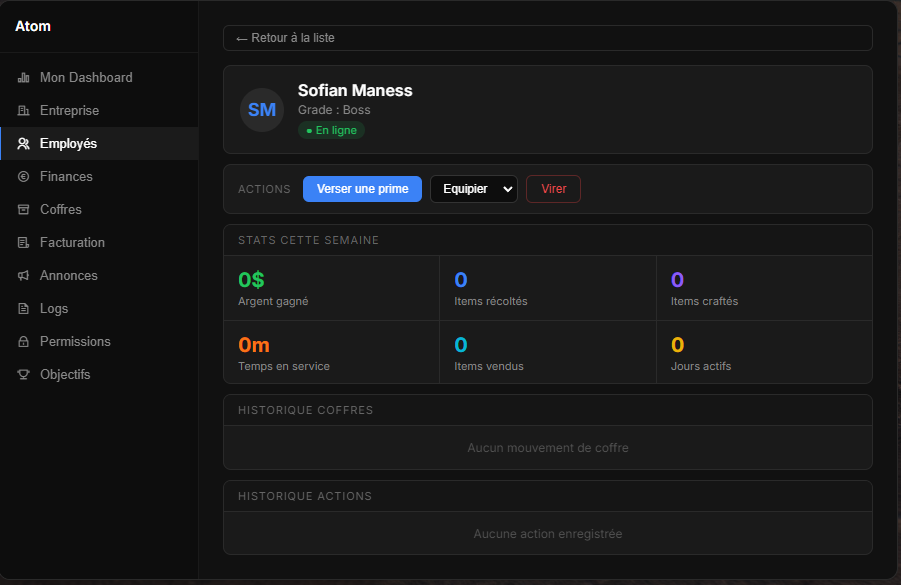Screen dimensions: 901x585
Task: Click the red Virer button
Action: pos(553,189)
